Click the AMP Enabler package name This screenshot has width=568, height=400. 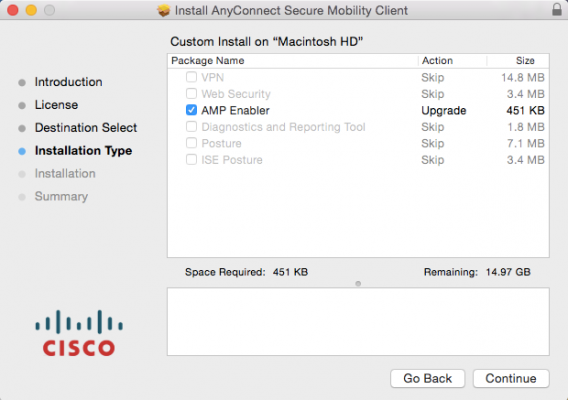point(235,111)
